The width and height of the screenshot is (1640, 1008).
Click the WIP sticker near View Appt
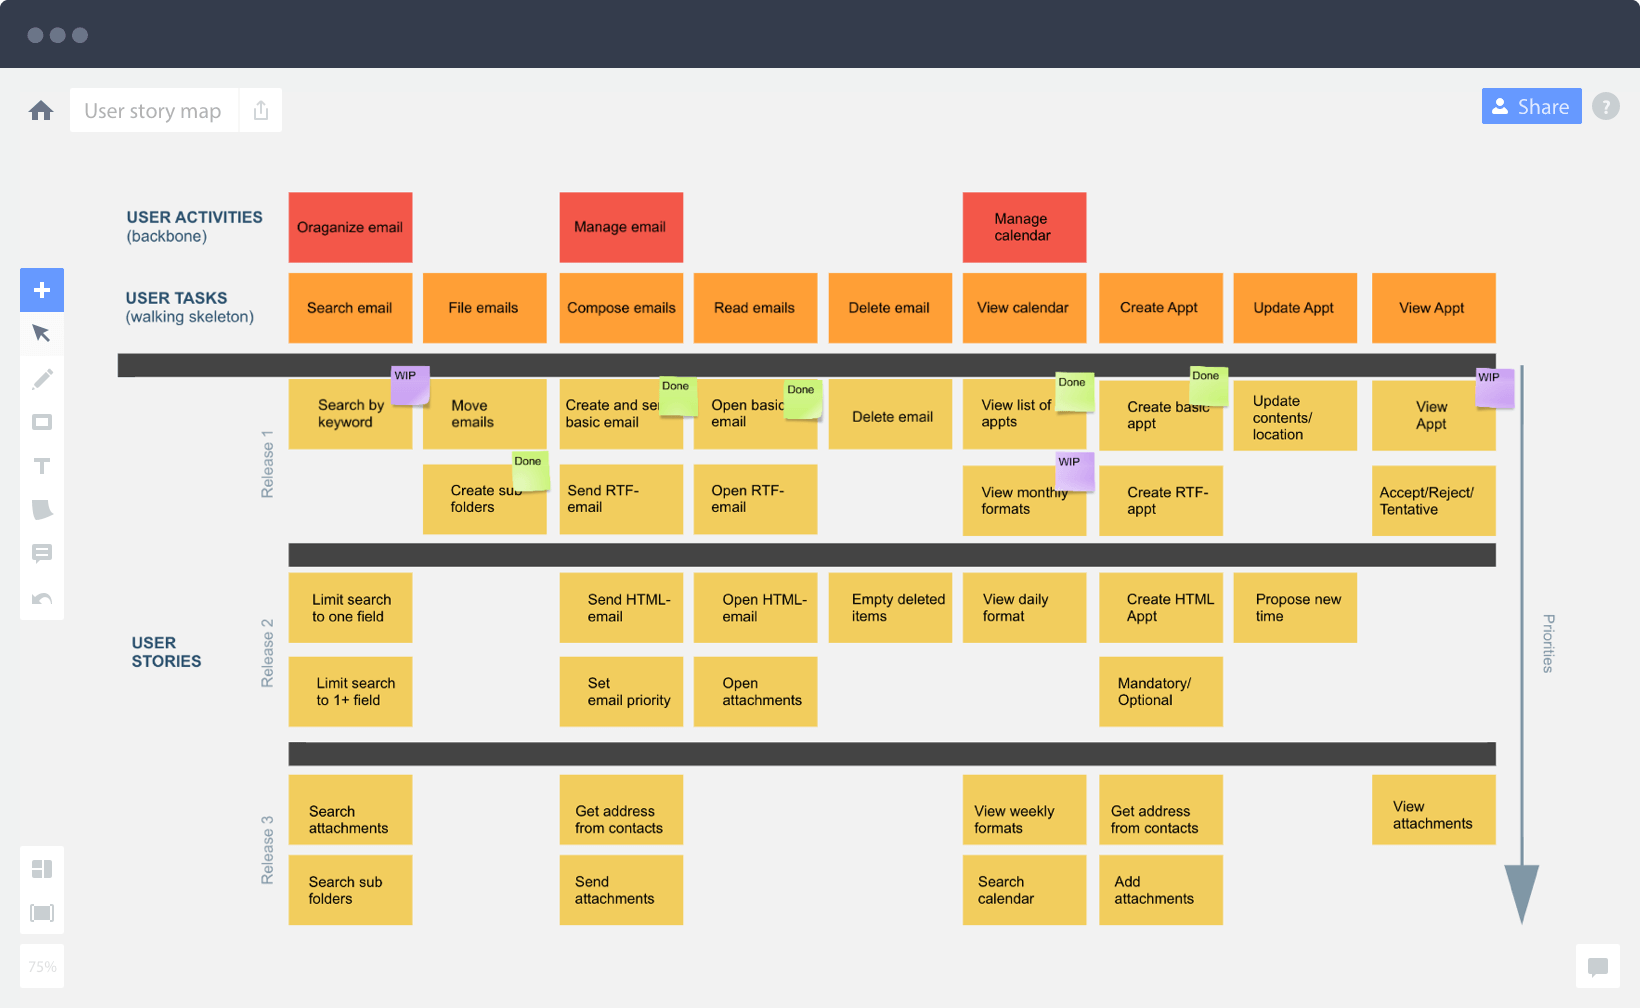click(x=1494, y=387)
